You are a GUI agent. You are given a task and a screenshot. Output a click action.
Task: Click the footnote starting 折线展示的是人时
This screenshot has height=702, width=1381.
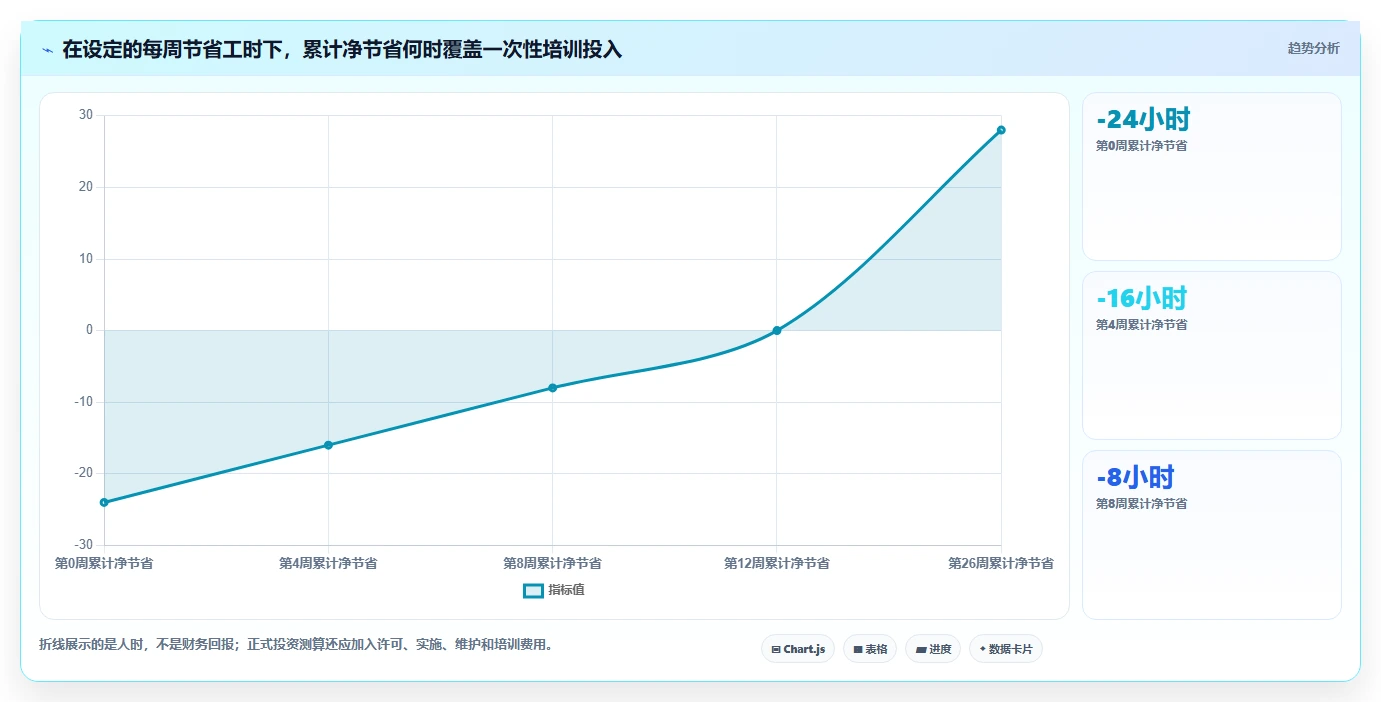point(296,645)
